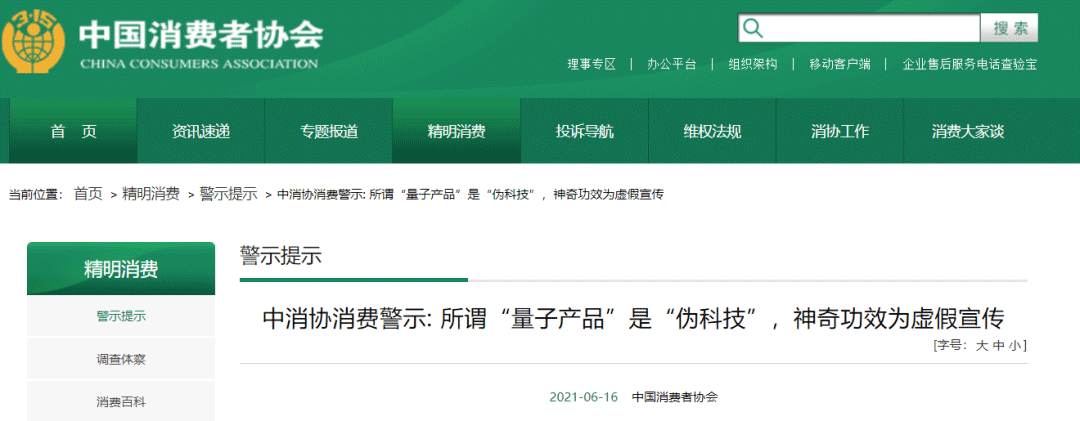Open the 专题报道 navigation menu

329,131
